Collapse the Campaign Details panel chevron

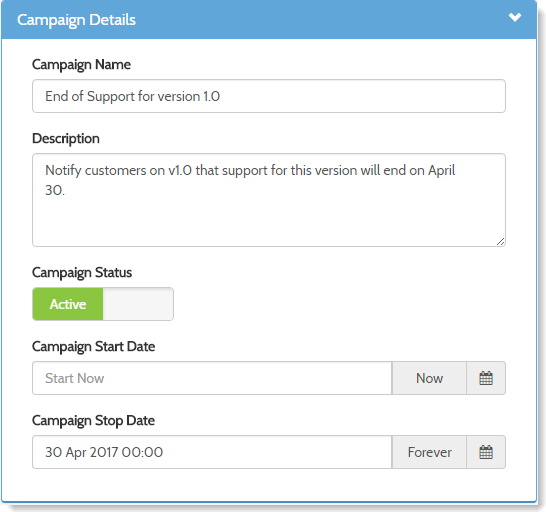pyautogui.click(x=515, y=17)
